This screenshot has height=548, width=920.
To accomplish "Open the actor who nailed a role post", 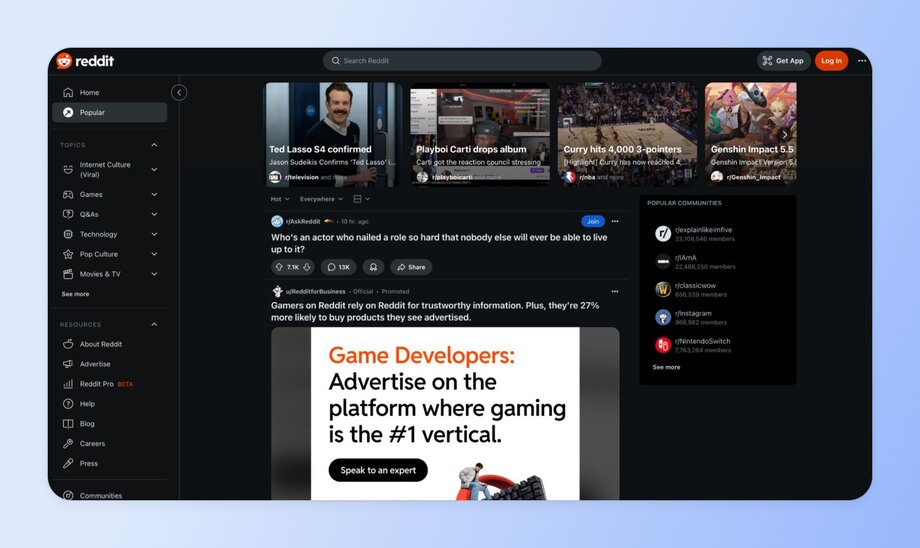I will click(439, 243).
